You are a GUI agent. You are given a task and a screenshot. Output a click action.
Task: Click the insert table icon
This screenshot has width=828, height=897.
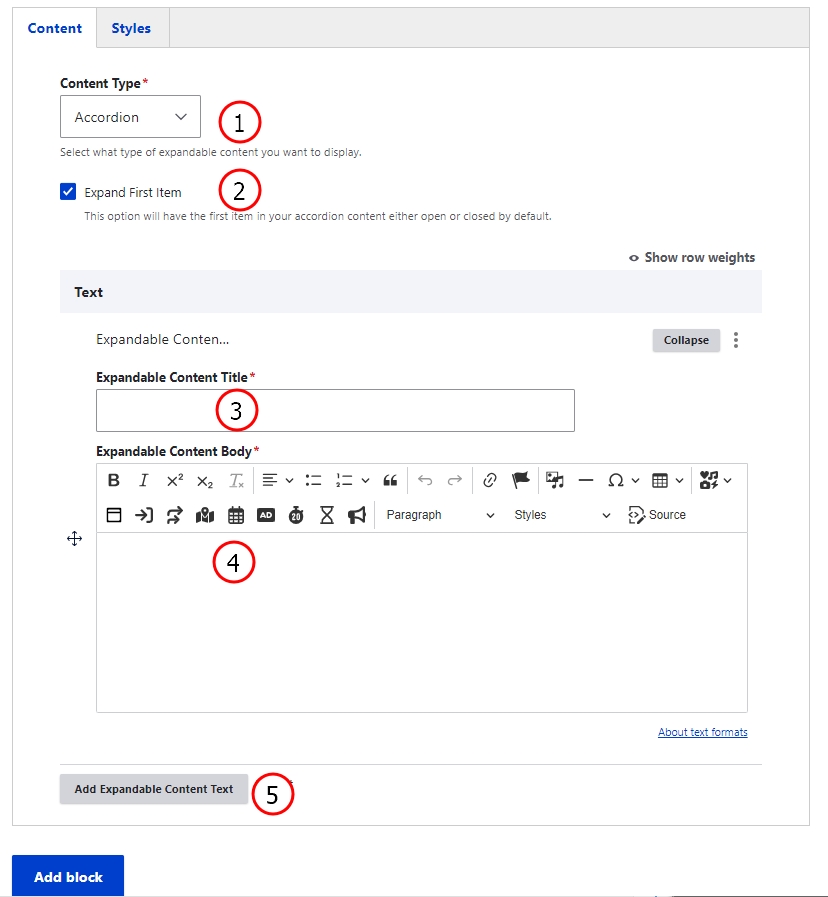660,481
